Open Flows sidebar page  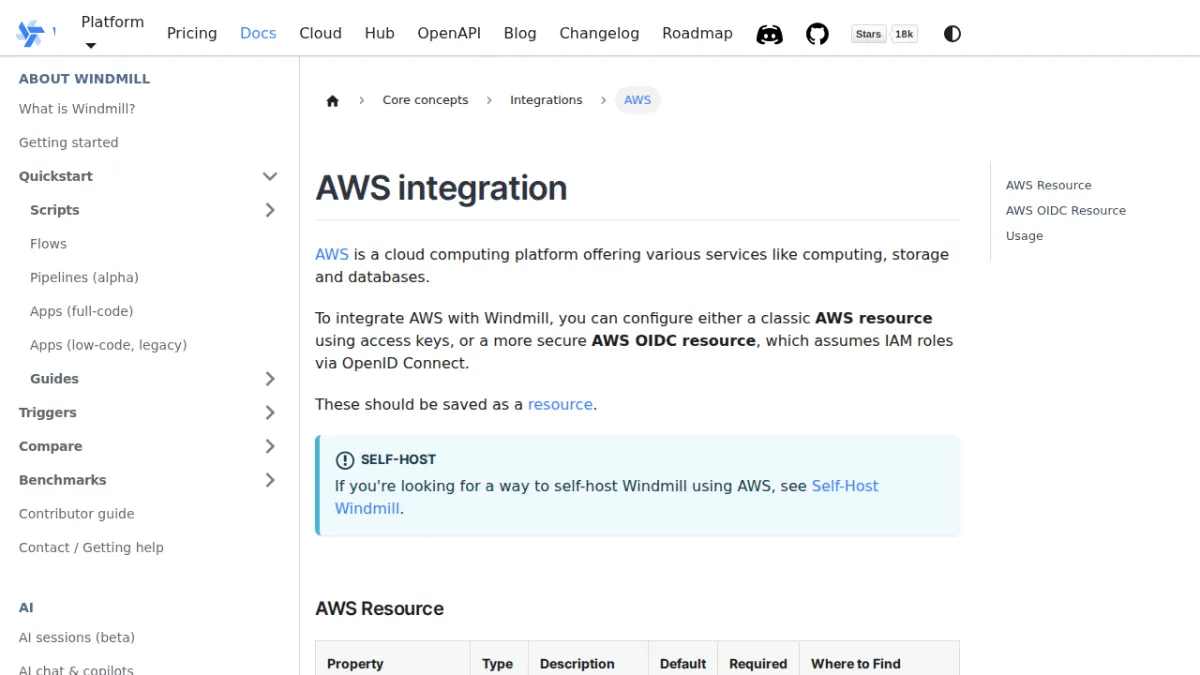[x=48, y=244]
